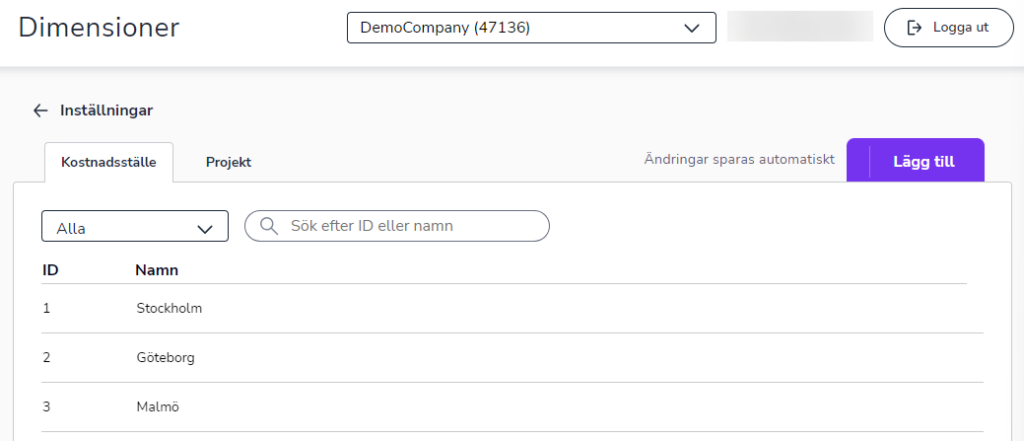The image size is (1024, 441).
Task: Click the Dimensioner page title
Action: click(x=99, y=28)
